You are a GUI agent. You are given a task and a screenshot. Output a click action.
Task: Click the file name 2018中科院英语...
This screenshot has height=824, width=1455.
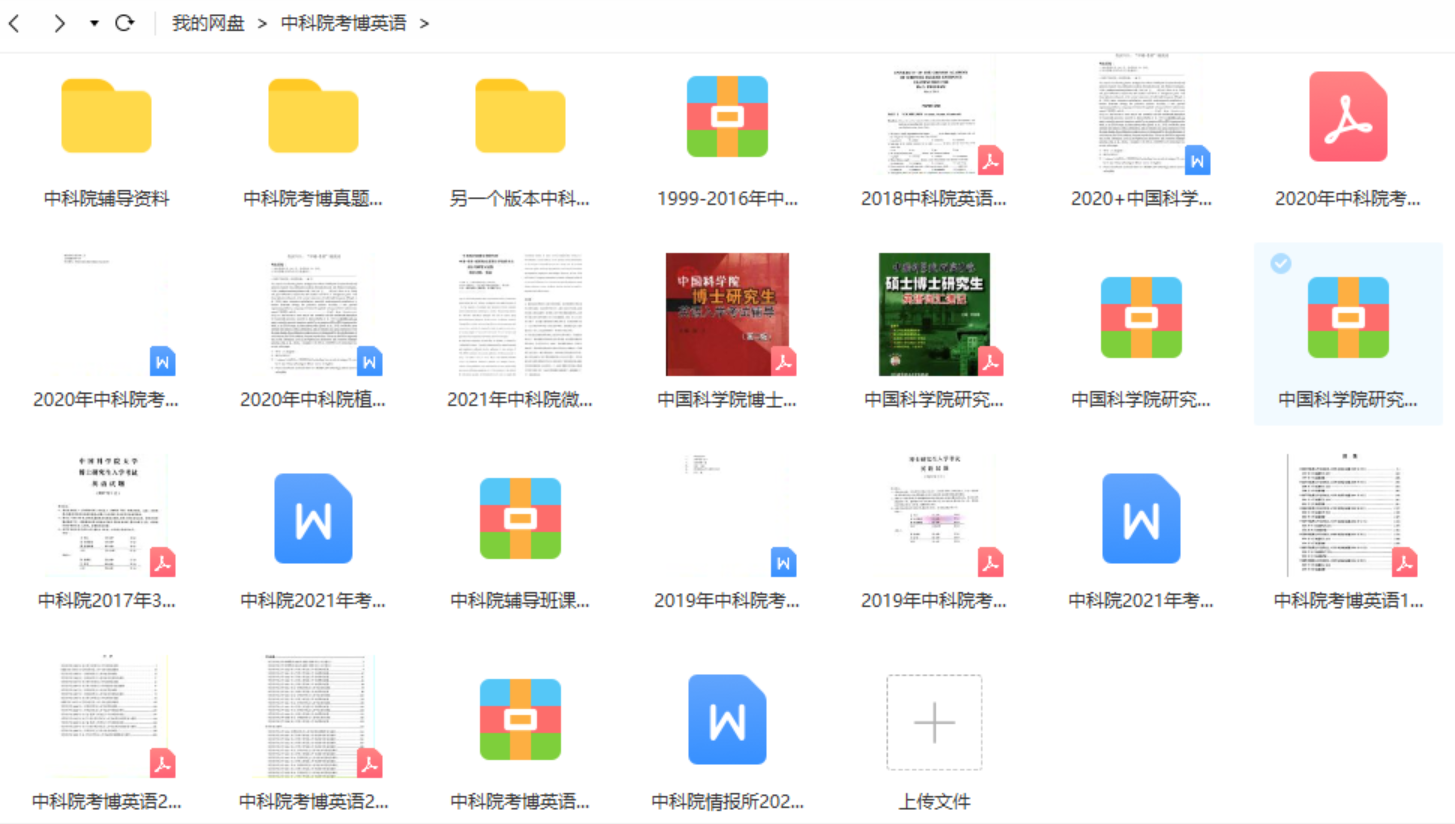(x=934, y=199)
